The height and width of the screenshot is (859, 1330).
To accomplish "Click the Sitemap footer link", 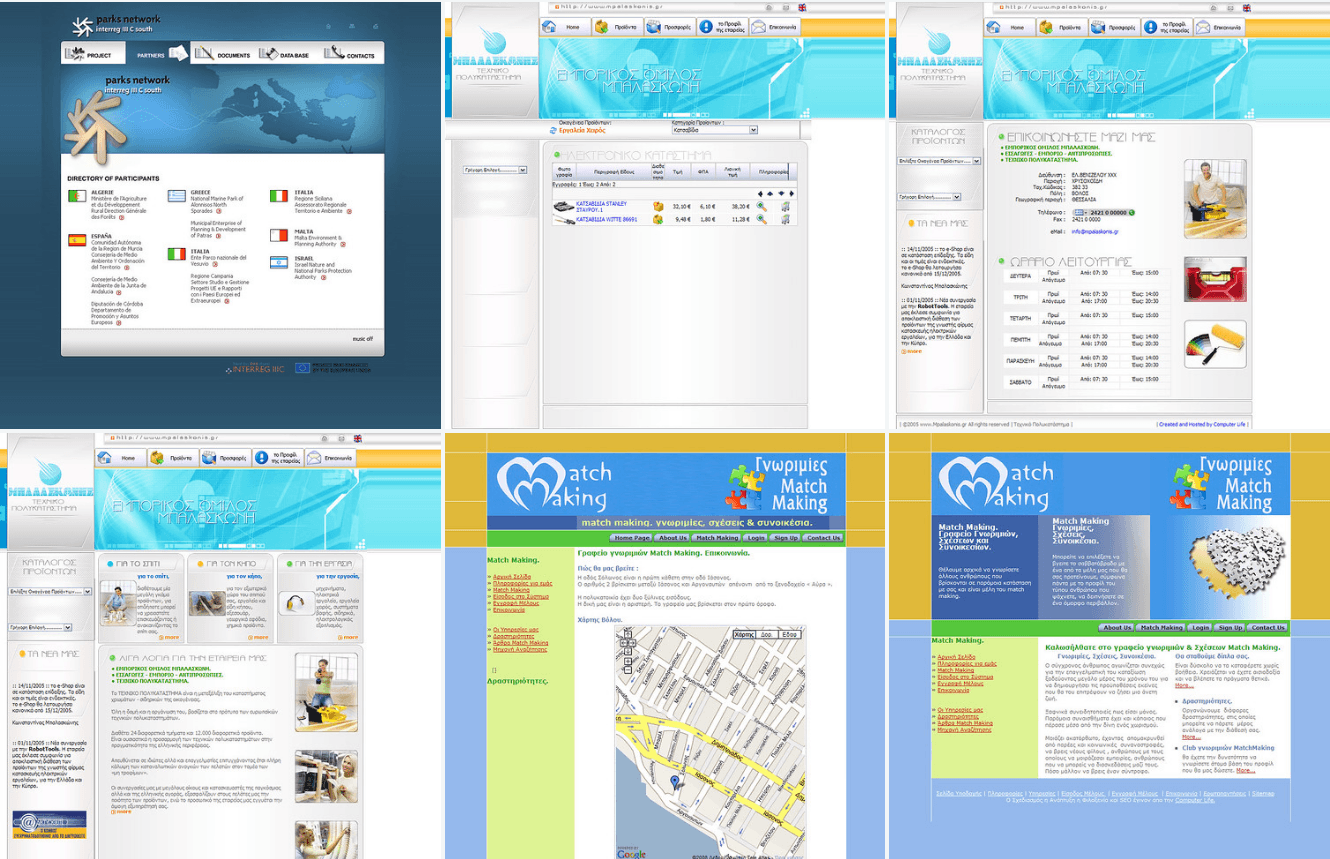I will [x=1263, y=793].
